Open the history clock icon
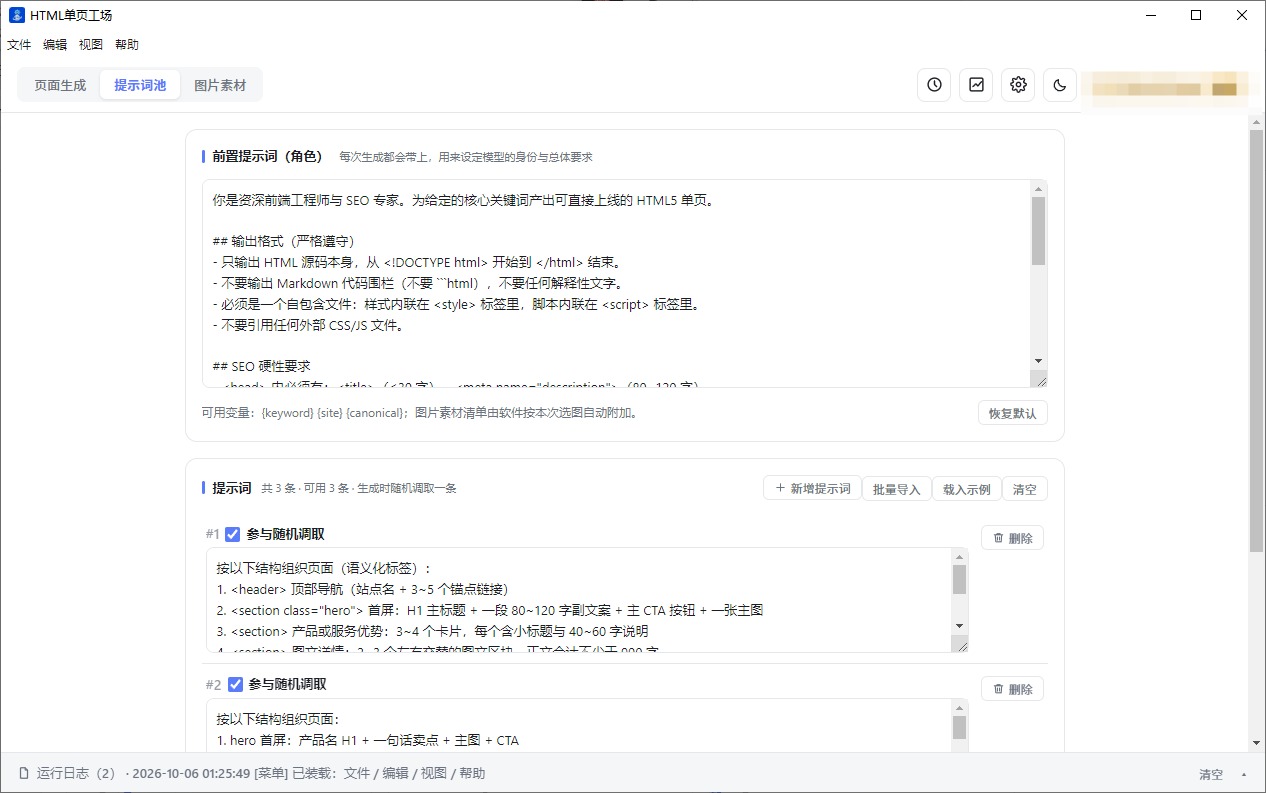 tap(934, 85)
